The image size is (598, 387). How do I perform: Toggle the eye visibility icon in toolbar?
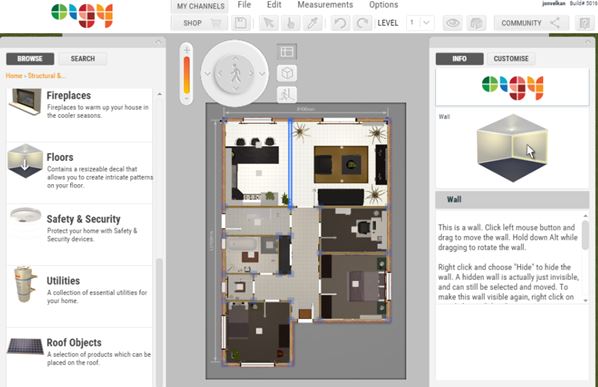(453, 23)
